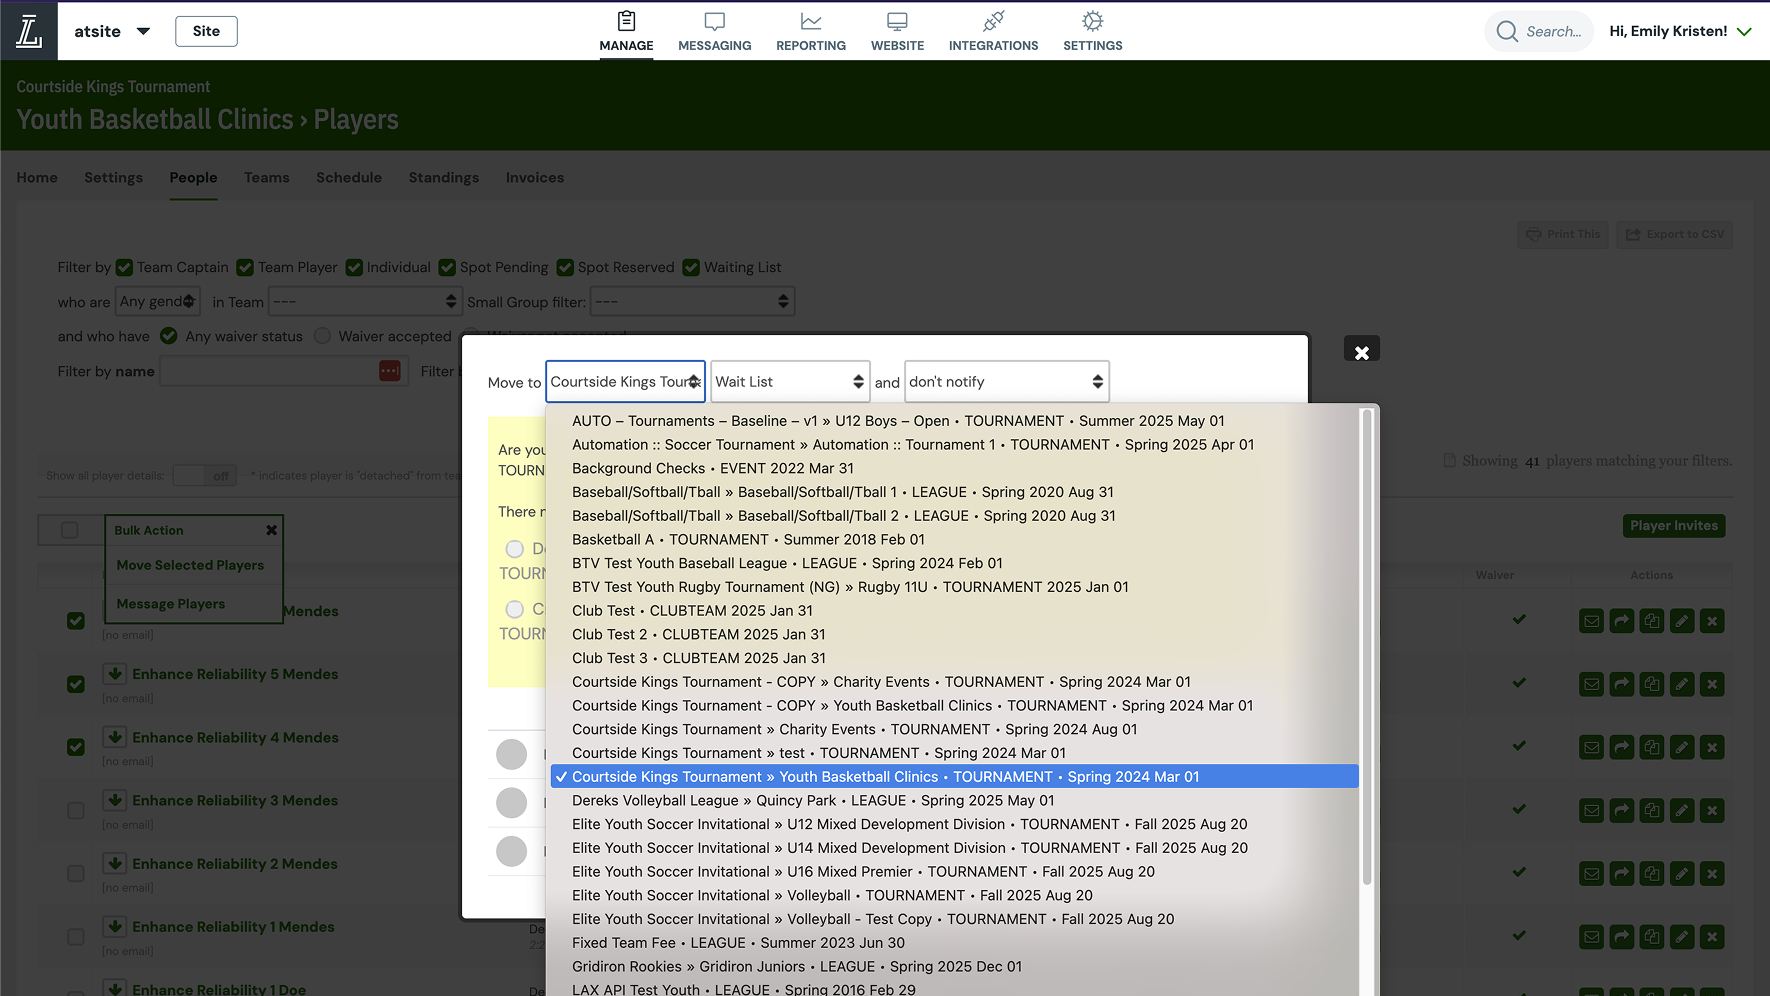
Task: Edit Enhance Reliability 4 Mendes with pencil icon
Action: (1681, 747)
